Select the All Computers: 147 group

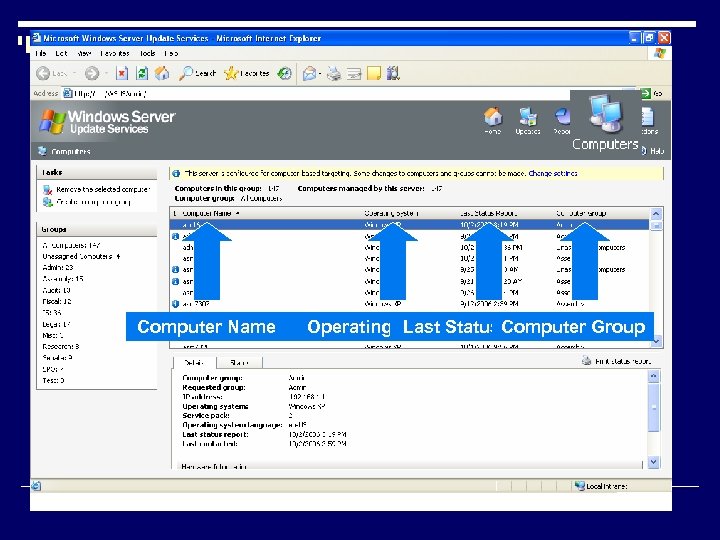point(71,245)
